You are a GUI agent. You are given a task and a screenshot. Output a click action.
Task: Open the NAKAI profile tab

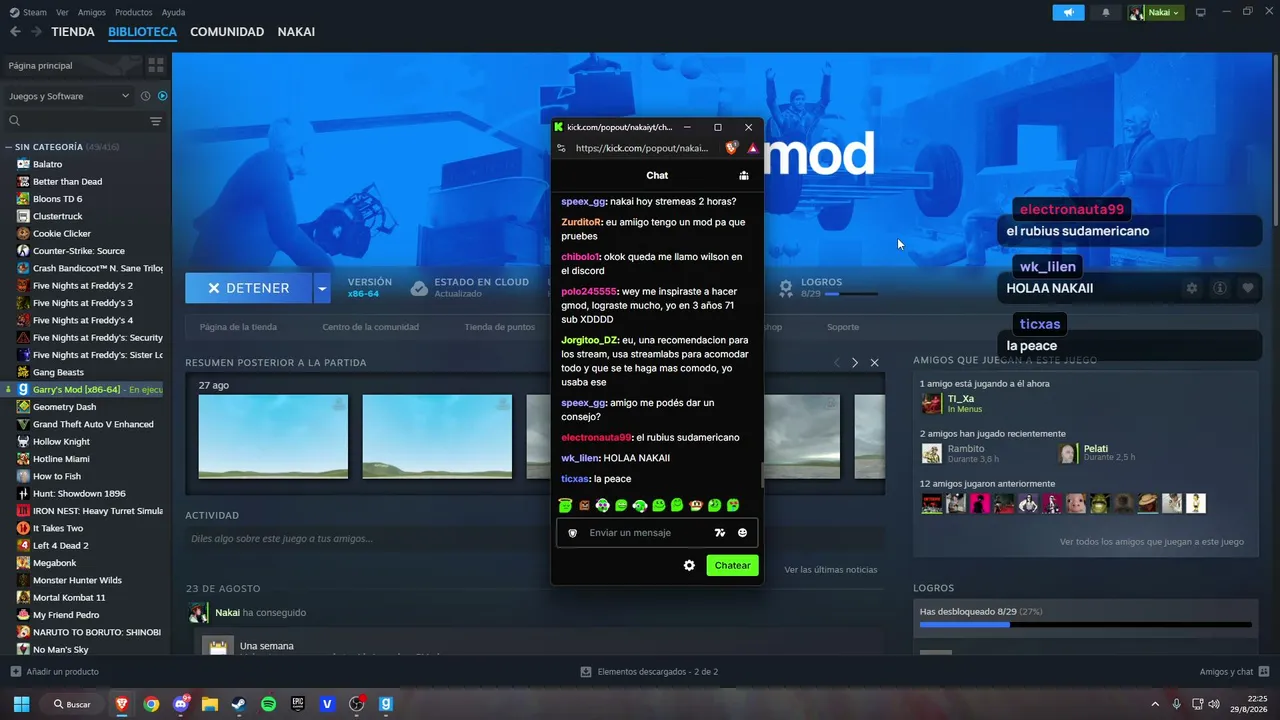click(x=296, y=32)
